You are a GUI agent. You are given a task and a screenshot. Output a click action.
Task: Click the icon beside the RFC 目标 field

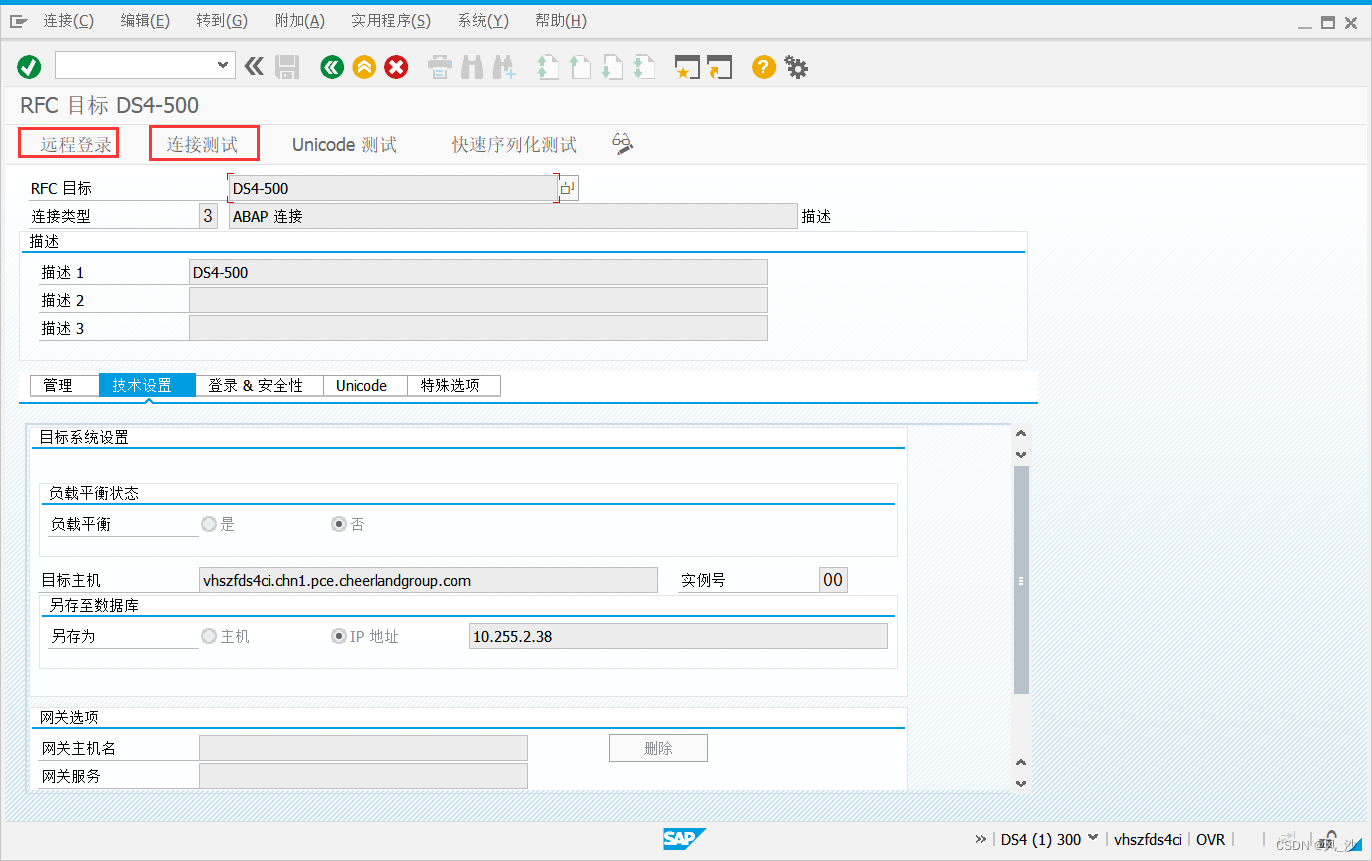click(569, 188)
